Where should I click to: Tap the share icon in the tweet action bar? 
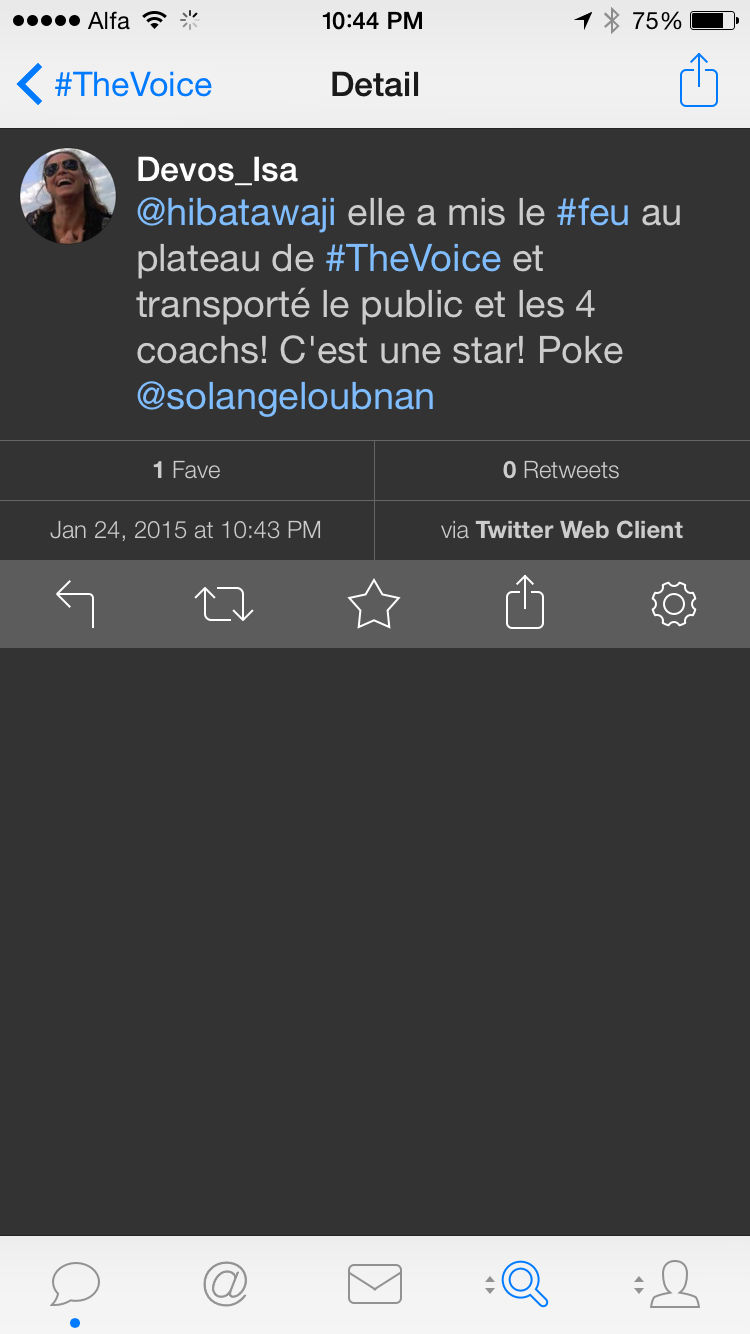tap(525, 604)
